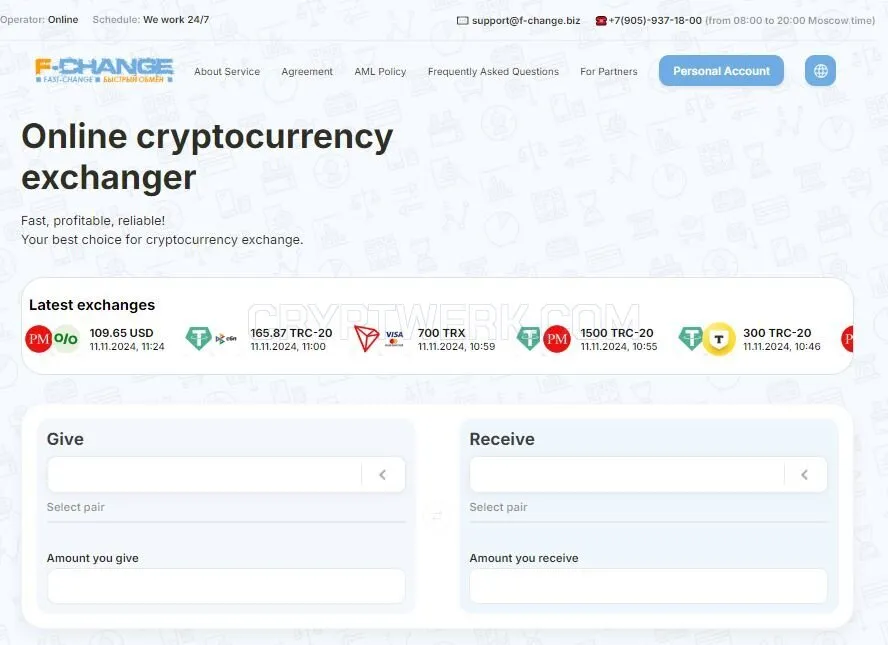
Task: Click the 109.65 USD exchange entry
Action: click(x=95, y=339)
